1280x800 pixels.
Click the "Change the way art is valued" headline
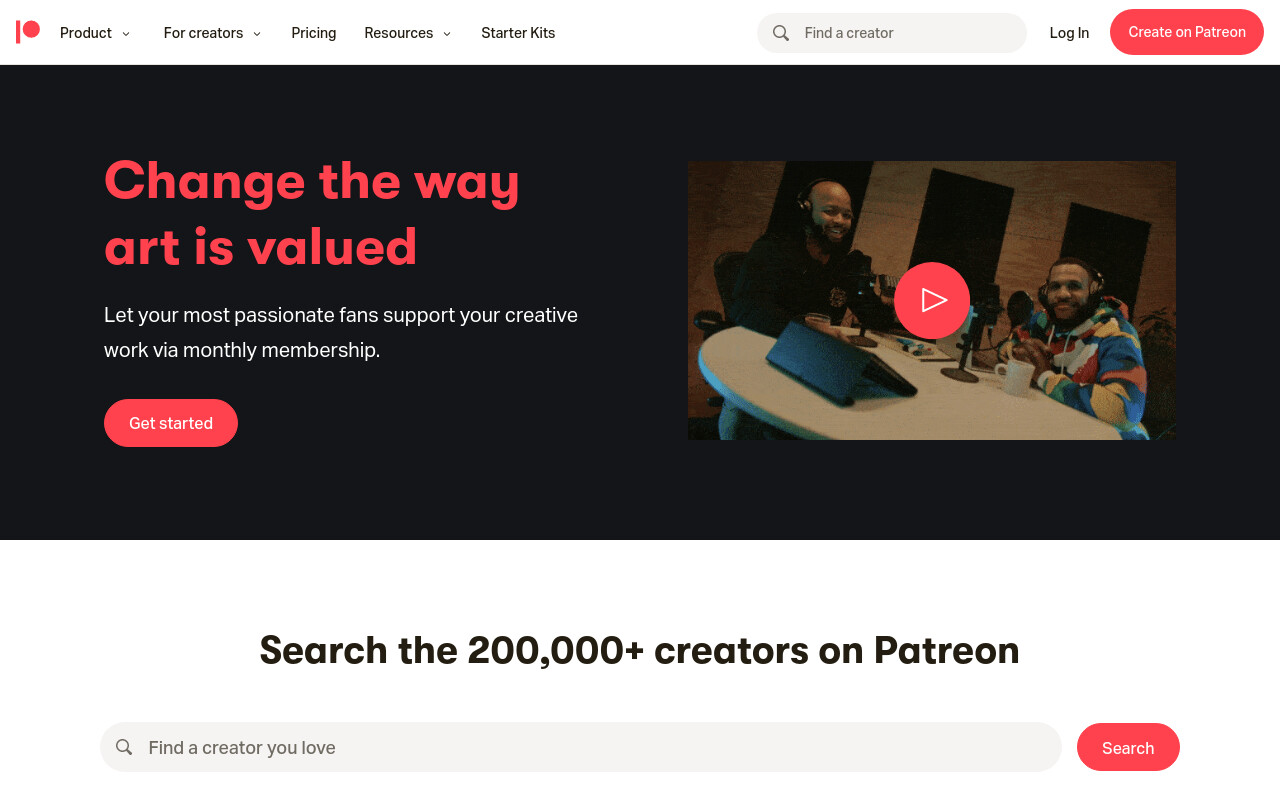[x=312, y=213]
